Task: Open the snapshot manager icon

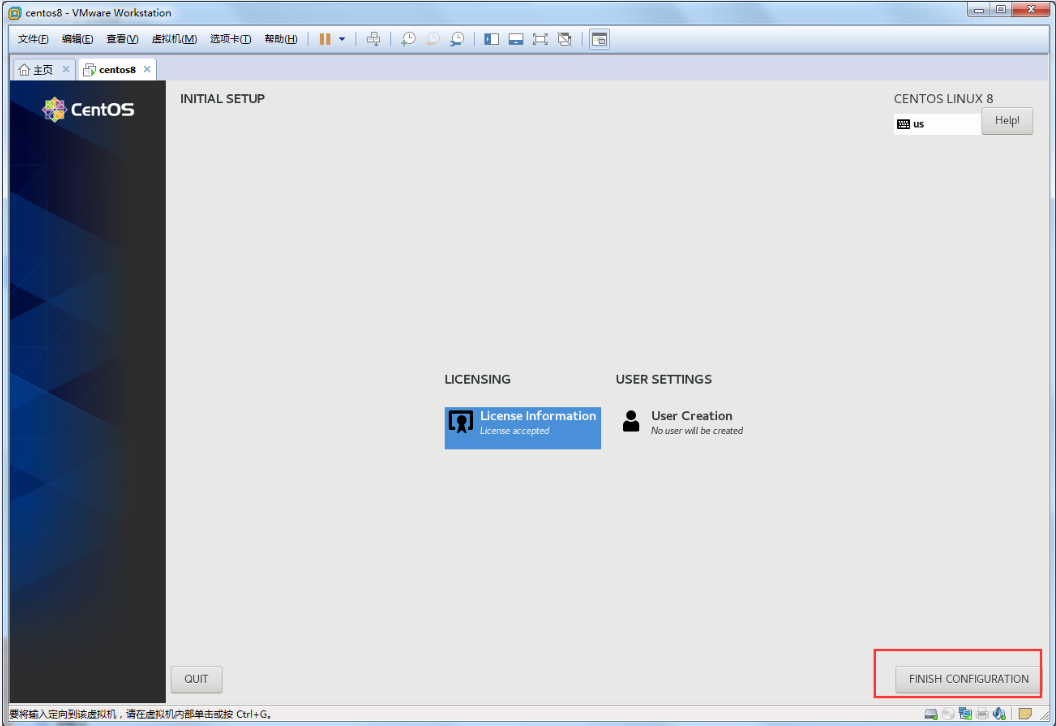Action: (x=457, y=39)
